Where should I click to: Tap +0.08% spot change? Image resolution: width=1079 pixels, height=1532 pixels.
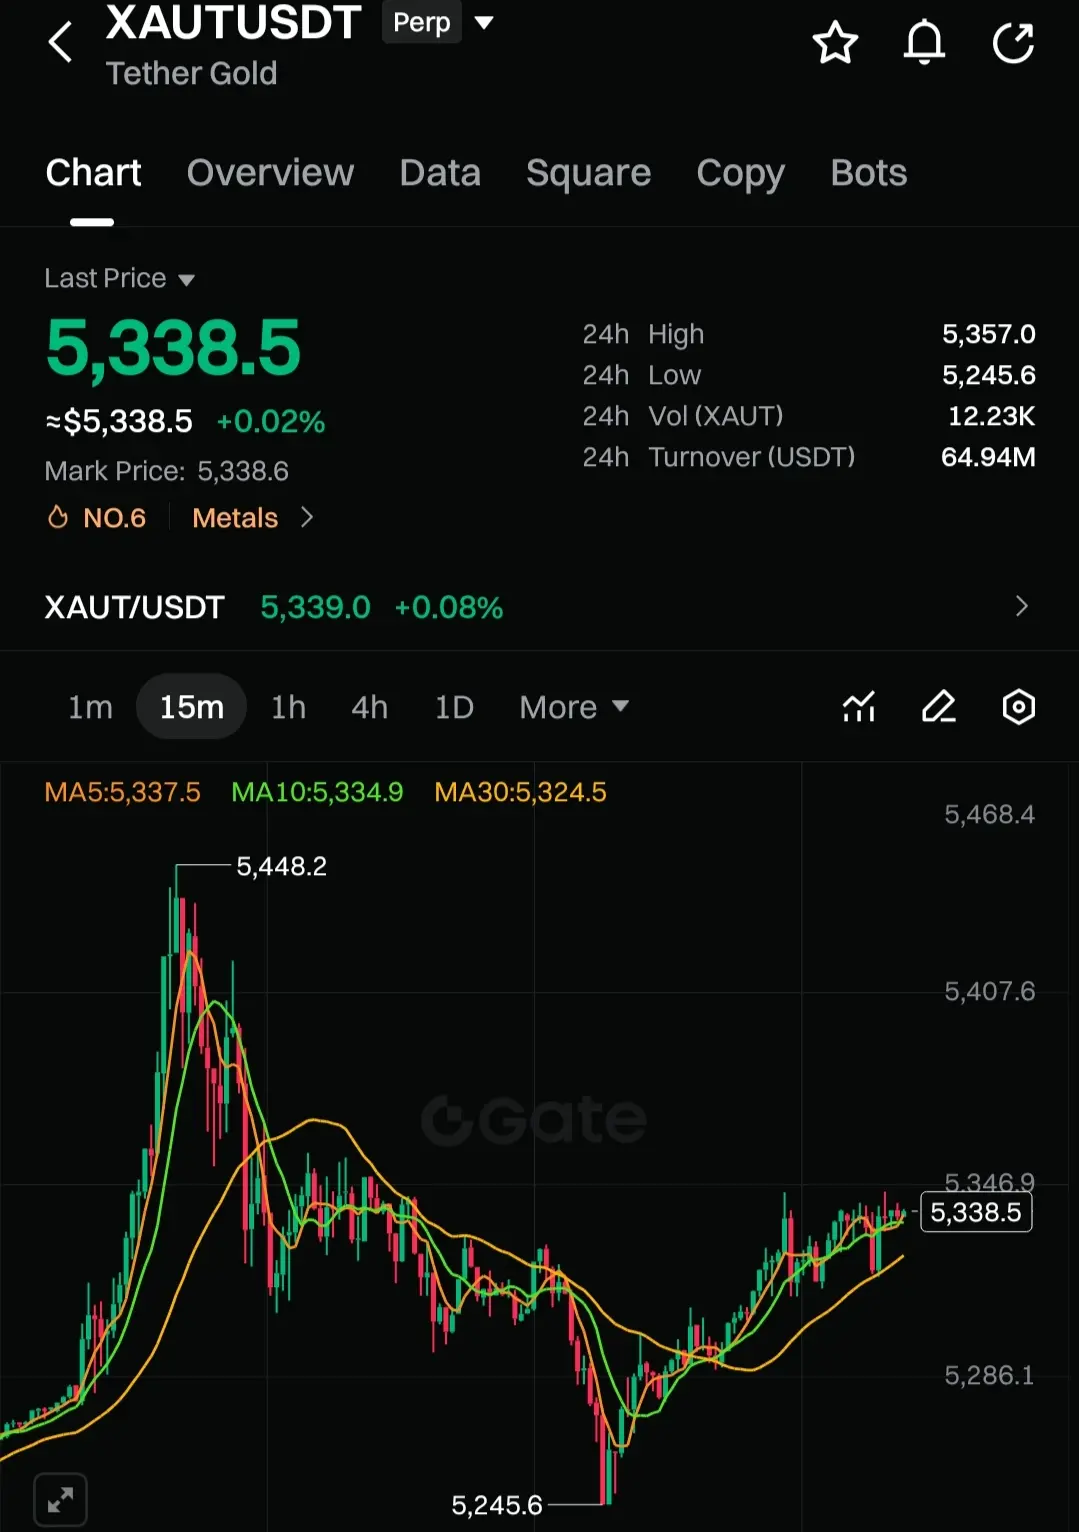[449, 607]
